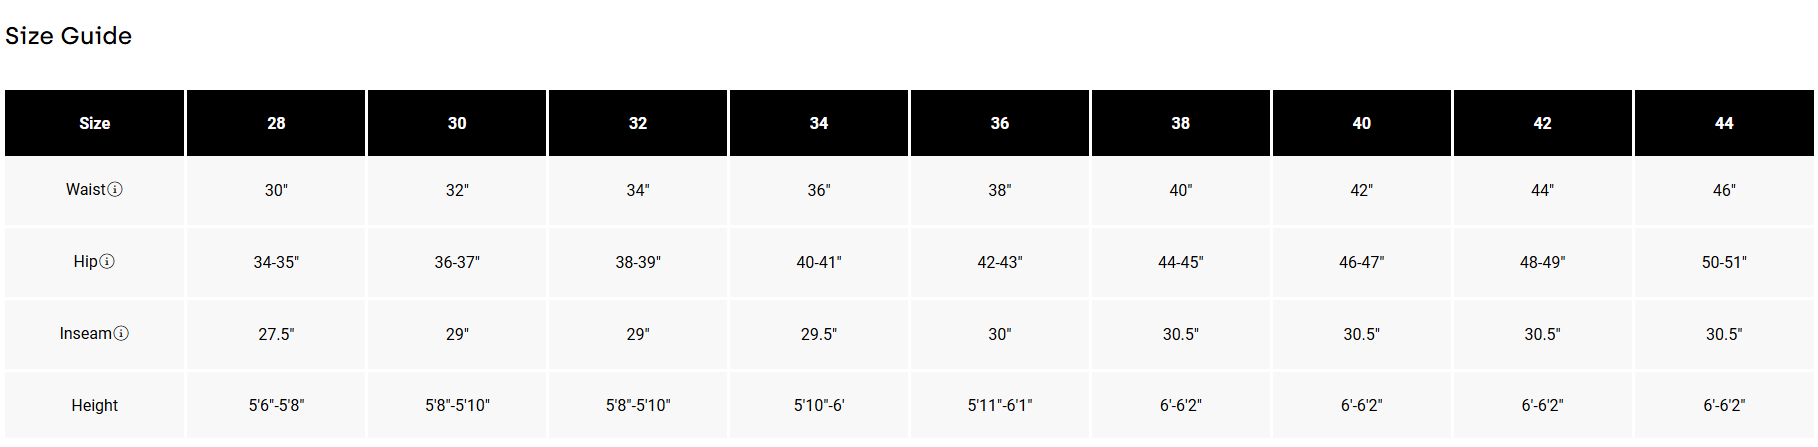Click the 34-35" hip measurement cell

point(276,262)
